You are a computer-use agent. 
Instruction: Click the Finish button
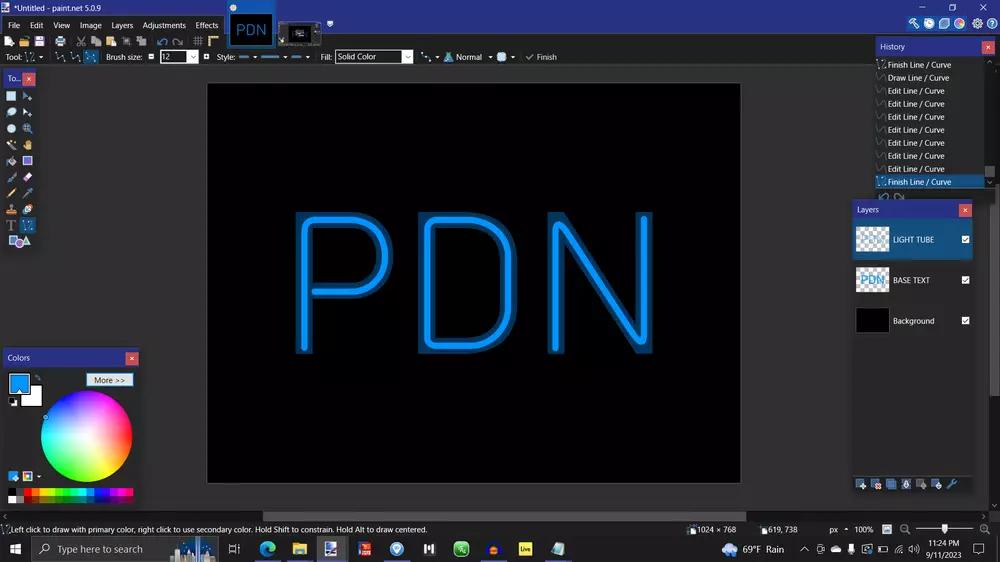click(541, 57)
